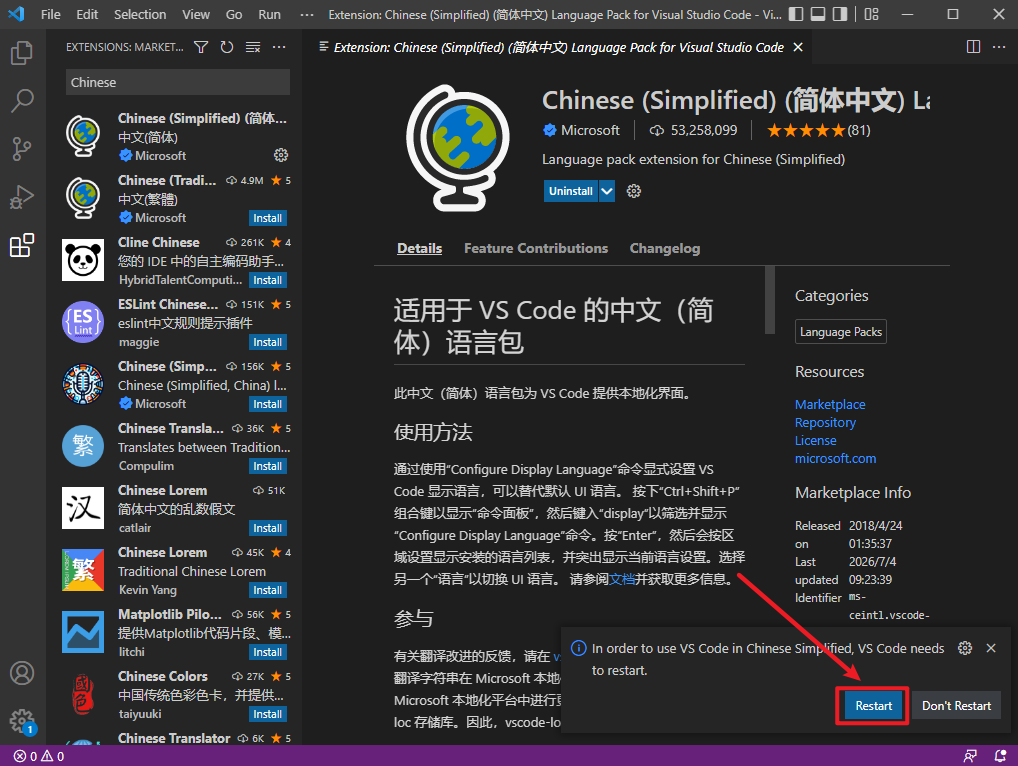
Task: Show errors and warnings in status bar
Action: tap(39, 756)
